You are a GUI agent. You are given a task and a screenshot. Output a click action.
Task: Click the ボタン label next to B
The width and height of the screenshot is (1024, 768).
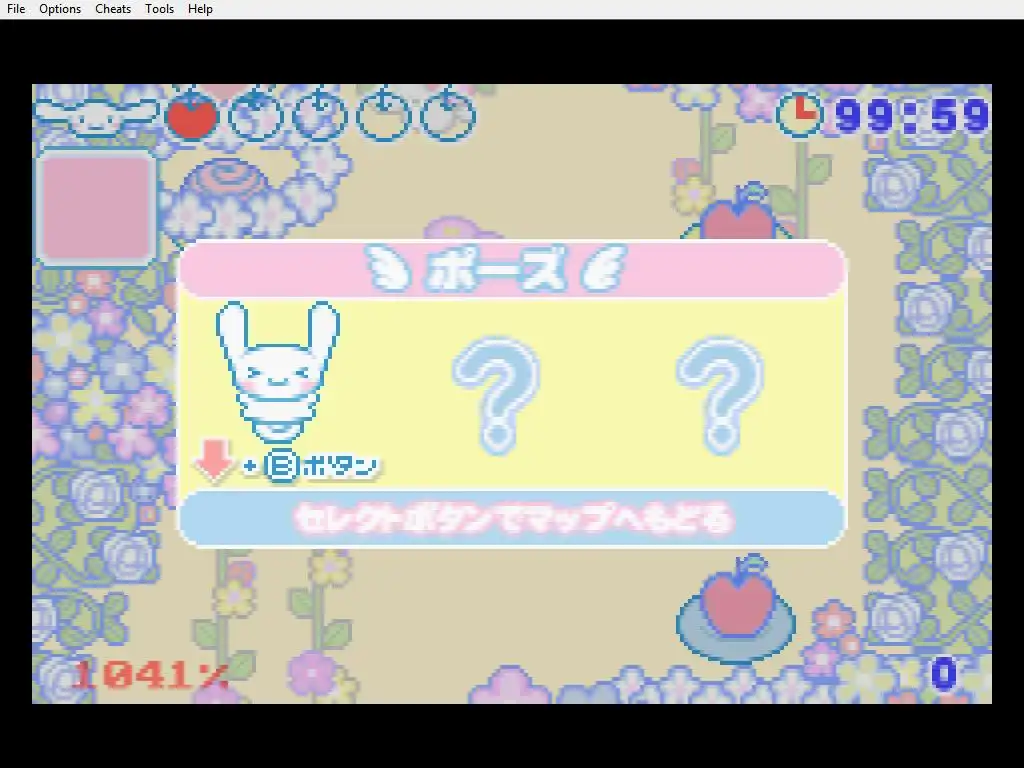(340, 466)
